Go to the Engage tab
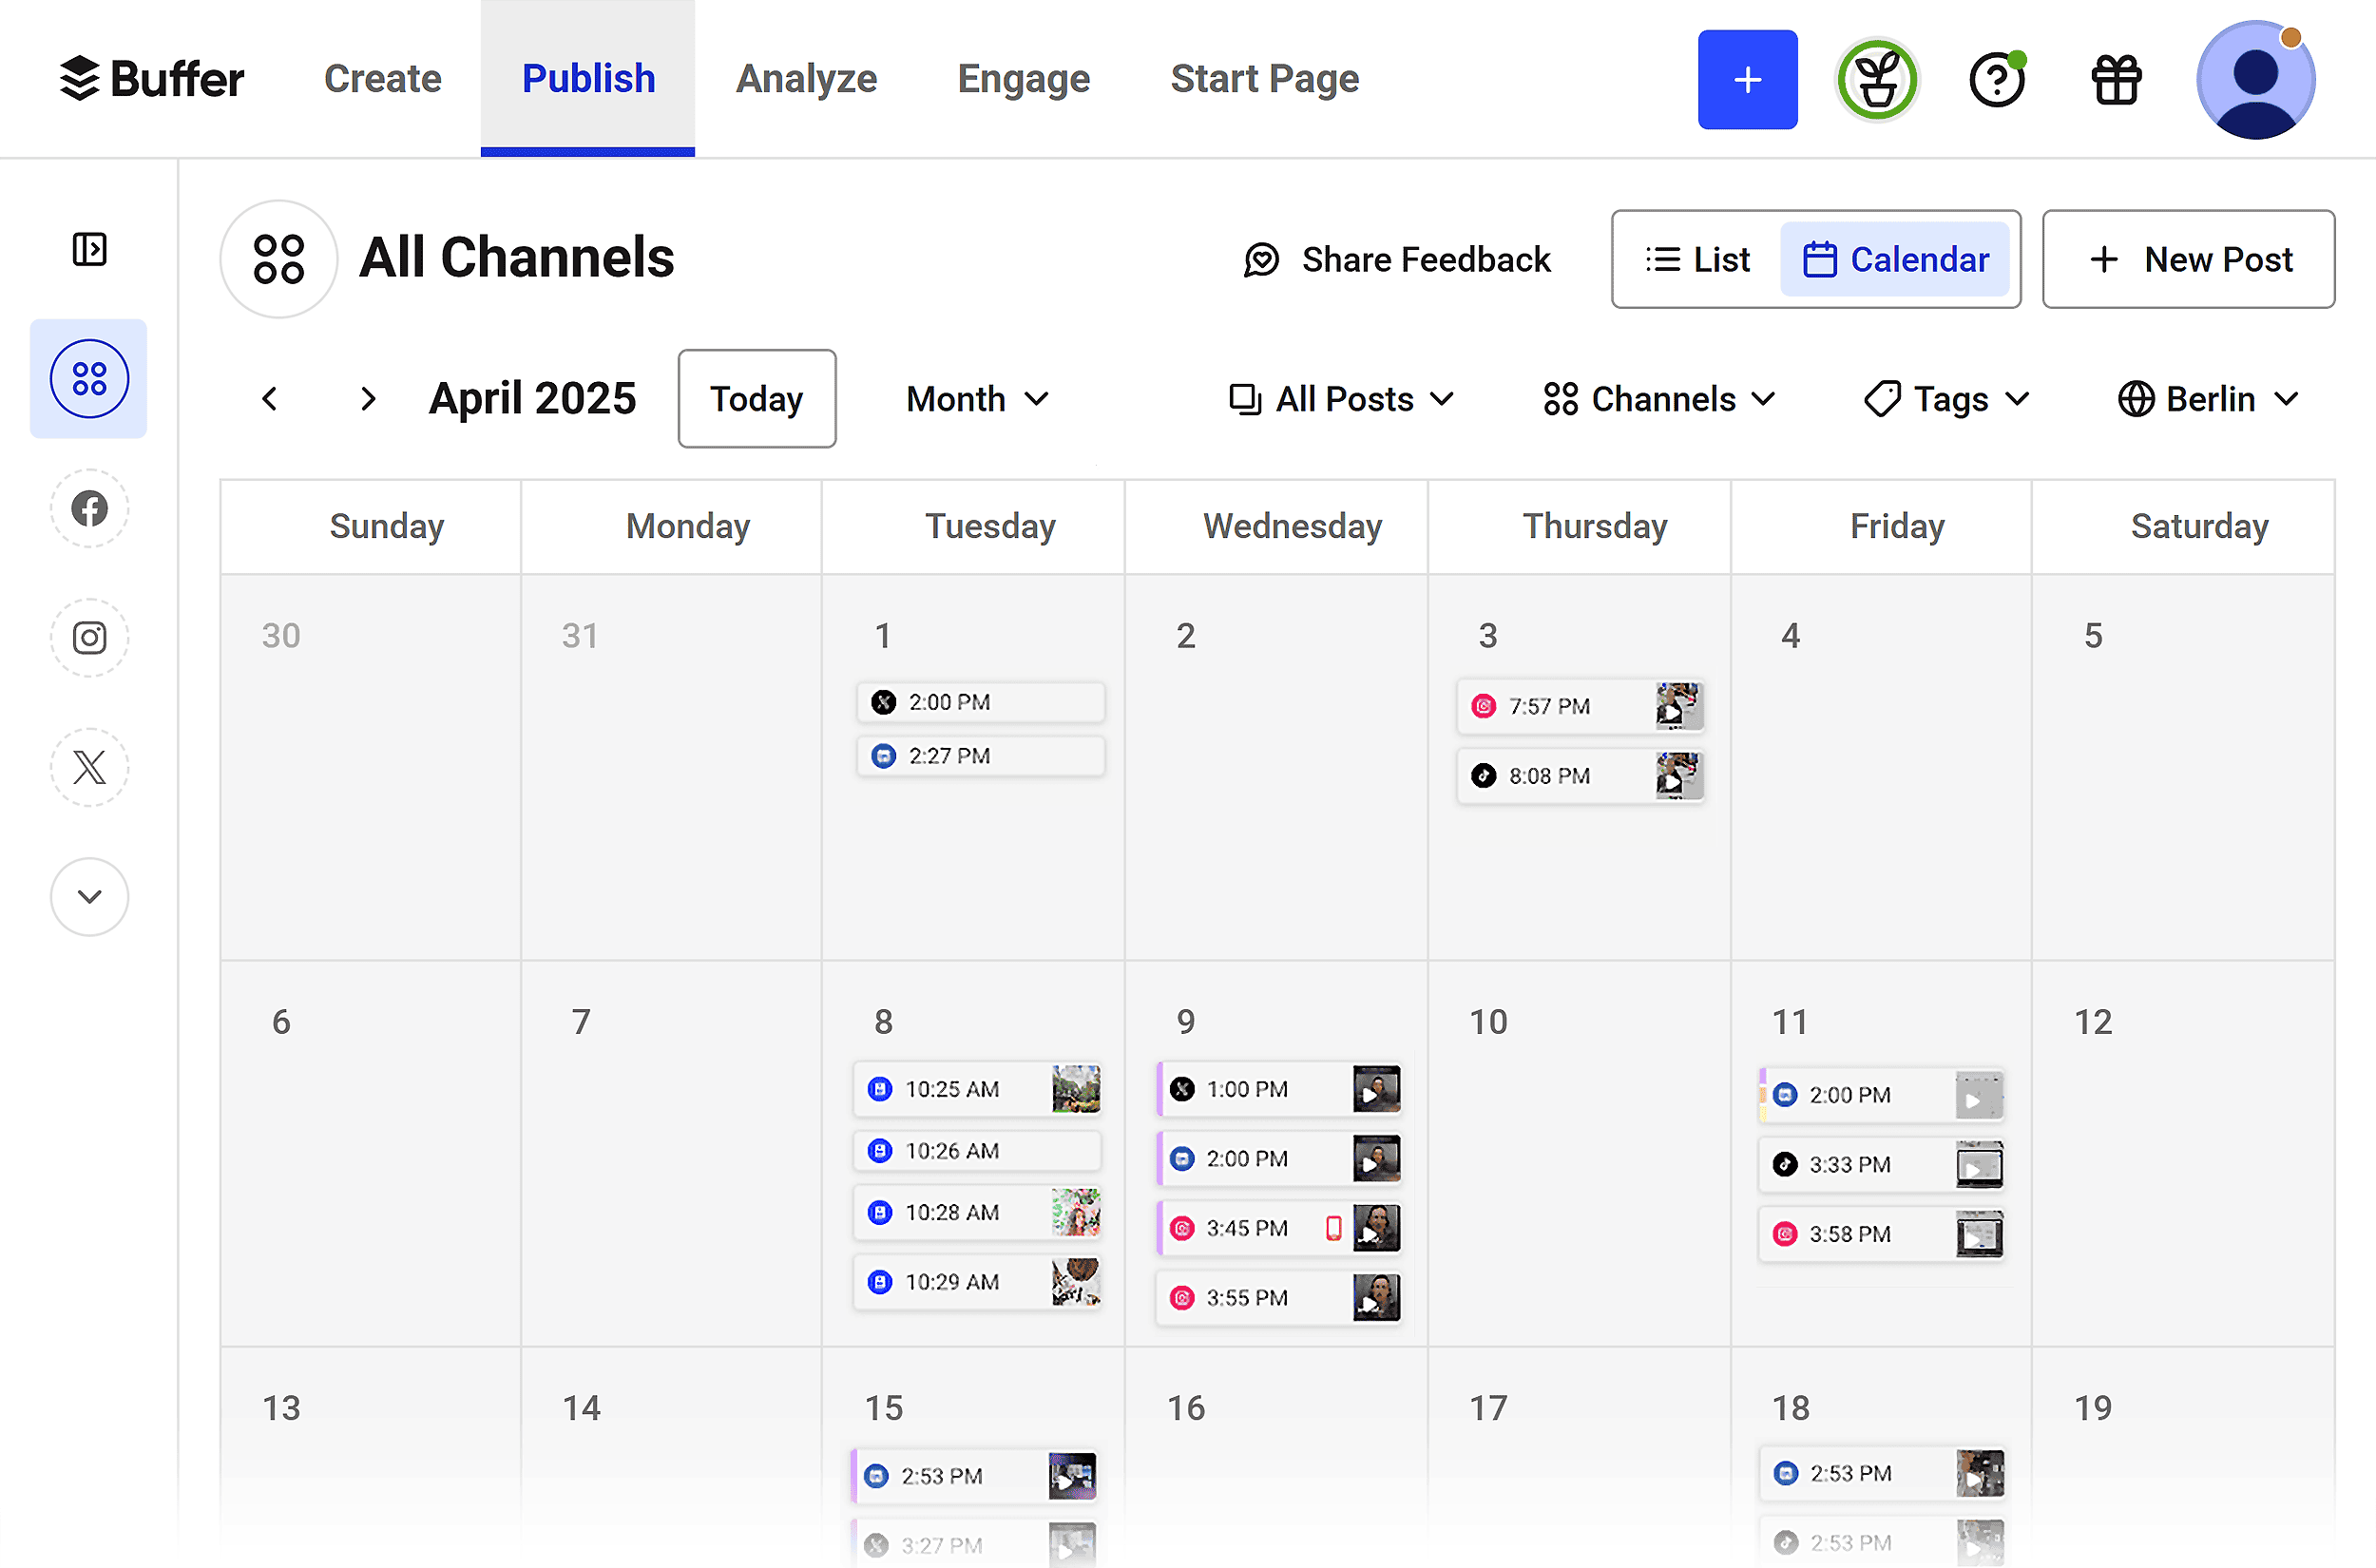The height and width of the screenshot is (1568, 2376). click(1023, 79)
